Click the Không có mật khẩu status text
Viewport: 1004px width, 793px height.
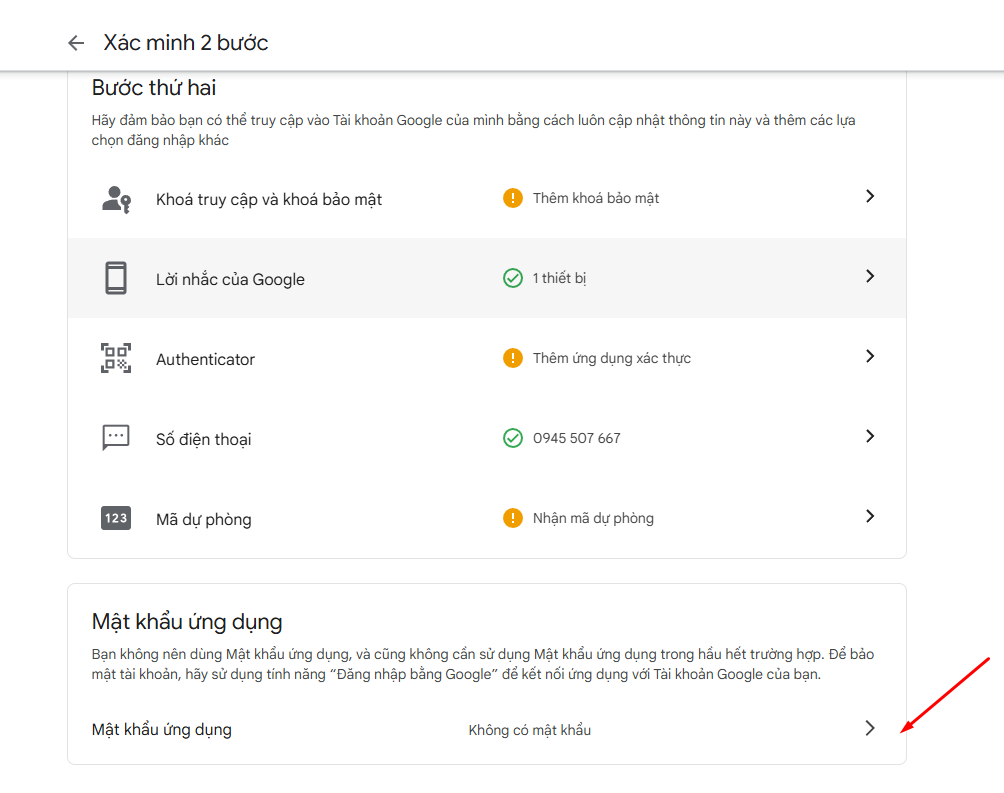(530, 730)
